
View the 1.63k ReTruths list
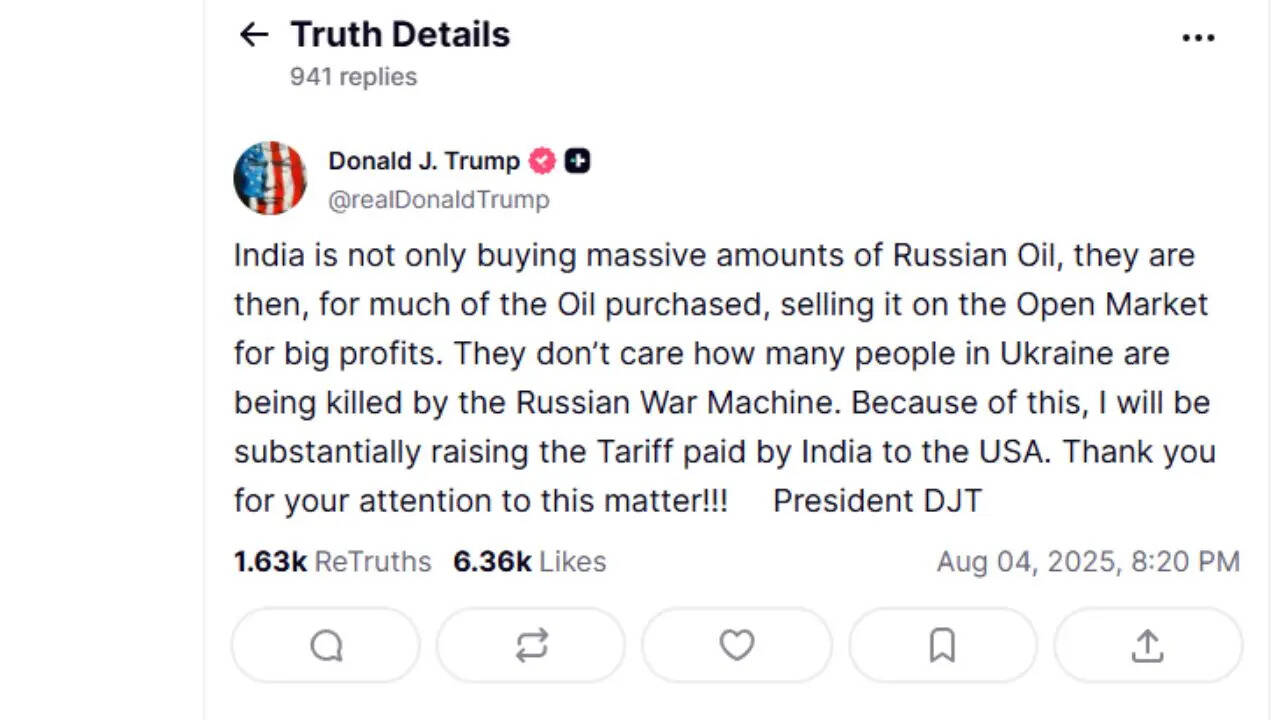[332, 562]
